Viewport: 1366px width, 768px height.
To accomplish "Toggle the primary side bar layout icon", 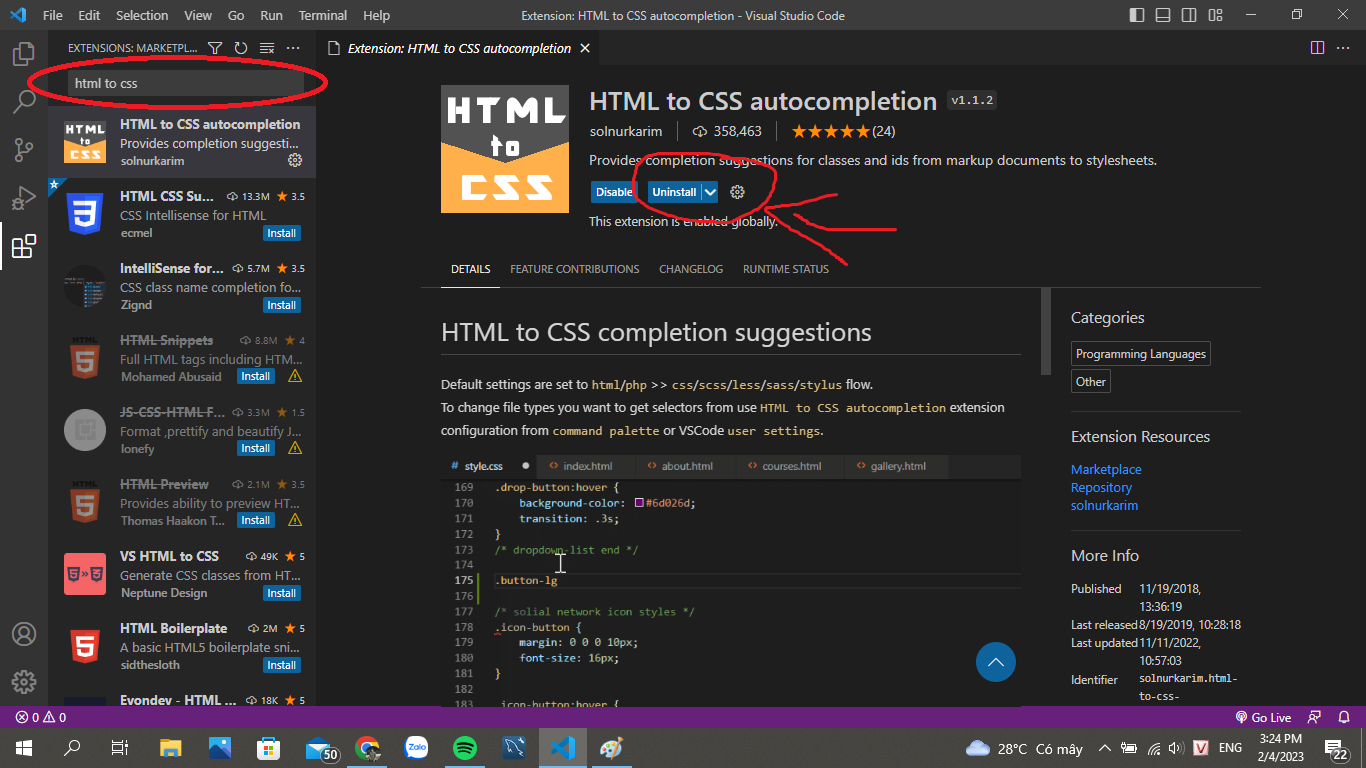I will coord(1138,15).
